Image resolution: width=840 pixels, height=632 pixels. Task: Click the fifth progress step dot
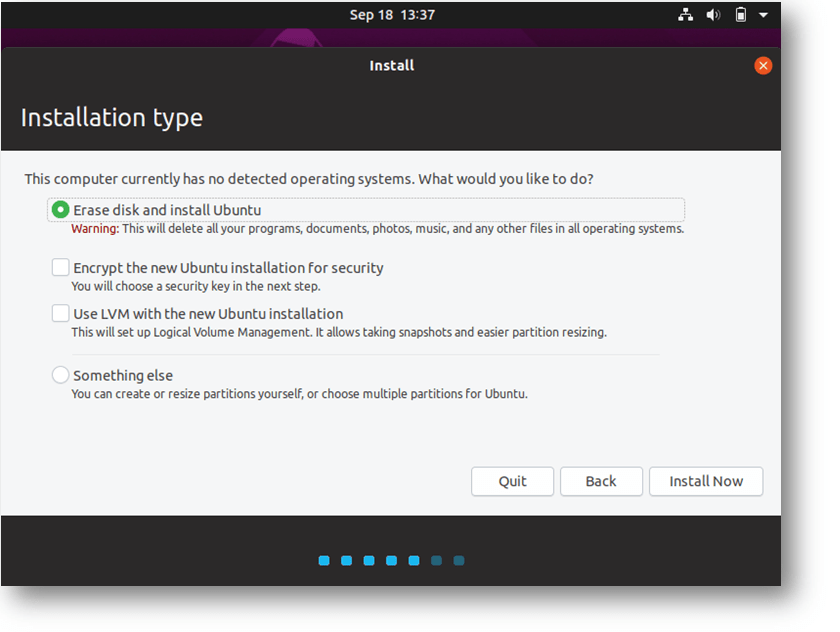tap(414, 560)
